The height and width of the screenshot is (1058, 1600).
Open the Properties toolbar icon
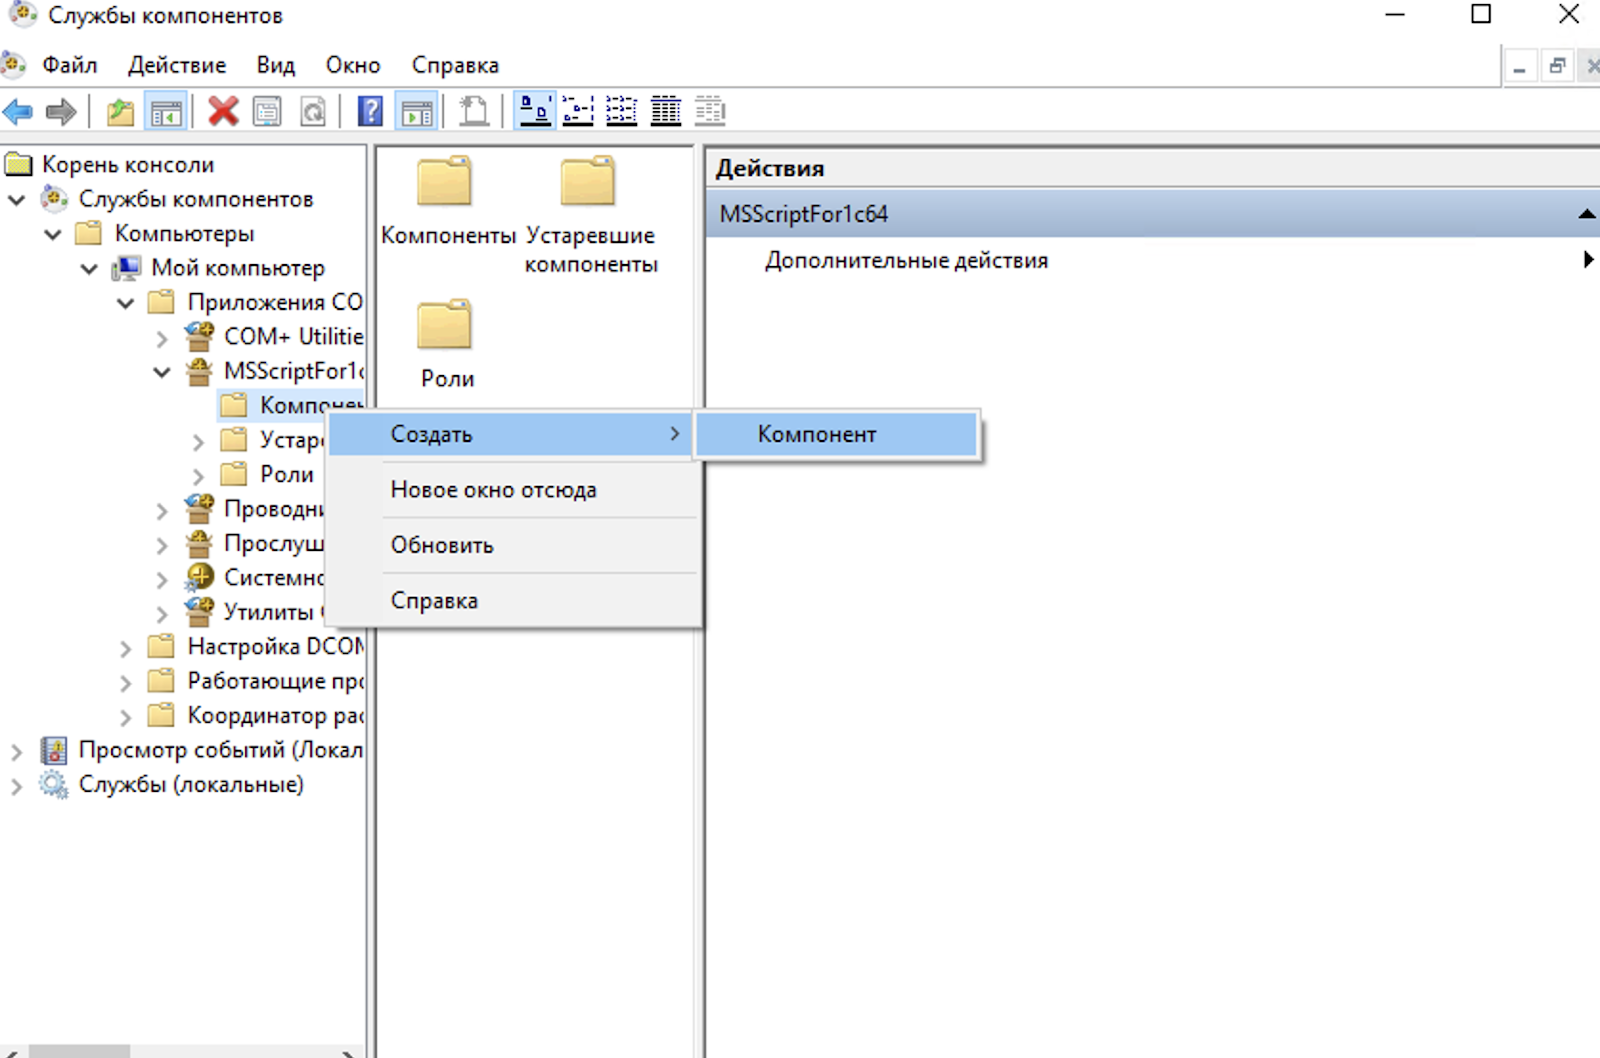pyautogui.click(x=267, y=111)
